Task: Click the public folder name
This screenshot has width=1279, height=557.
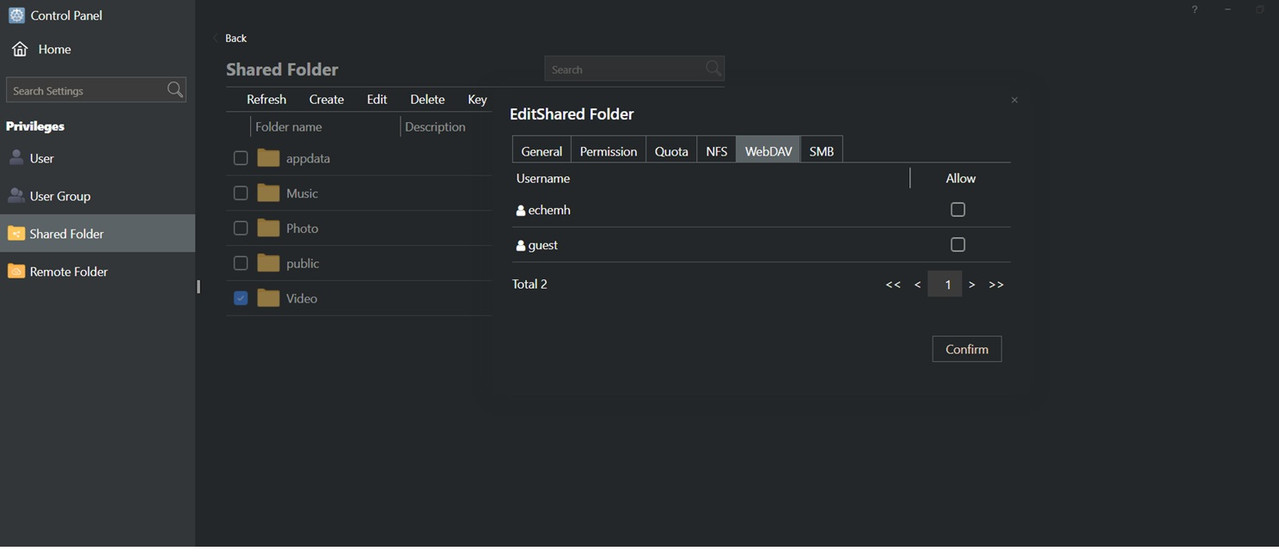Action: coord(303,263)
